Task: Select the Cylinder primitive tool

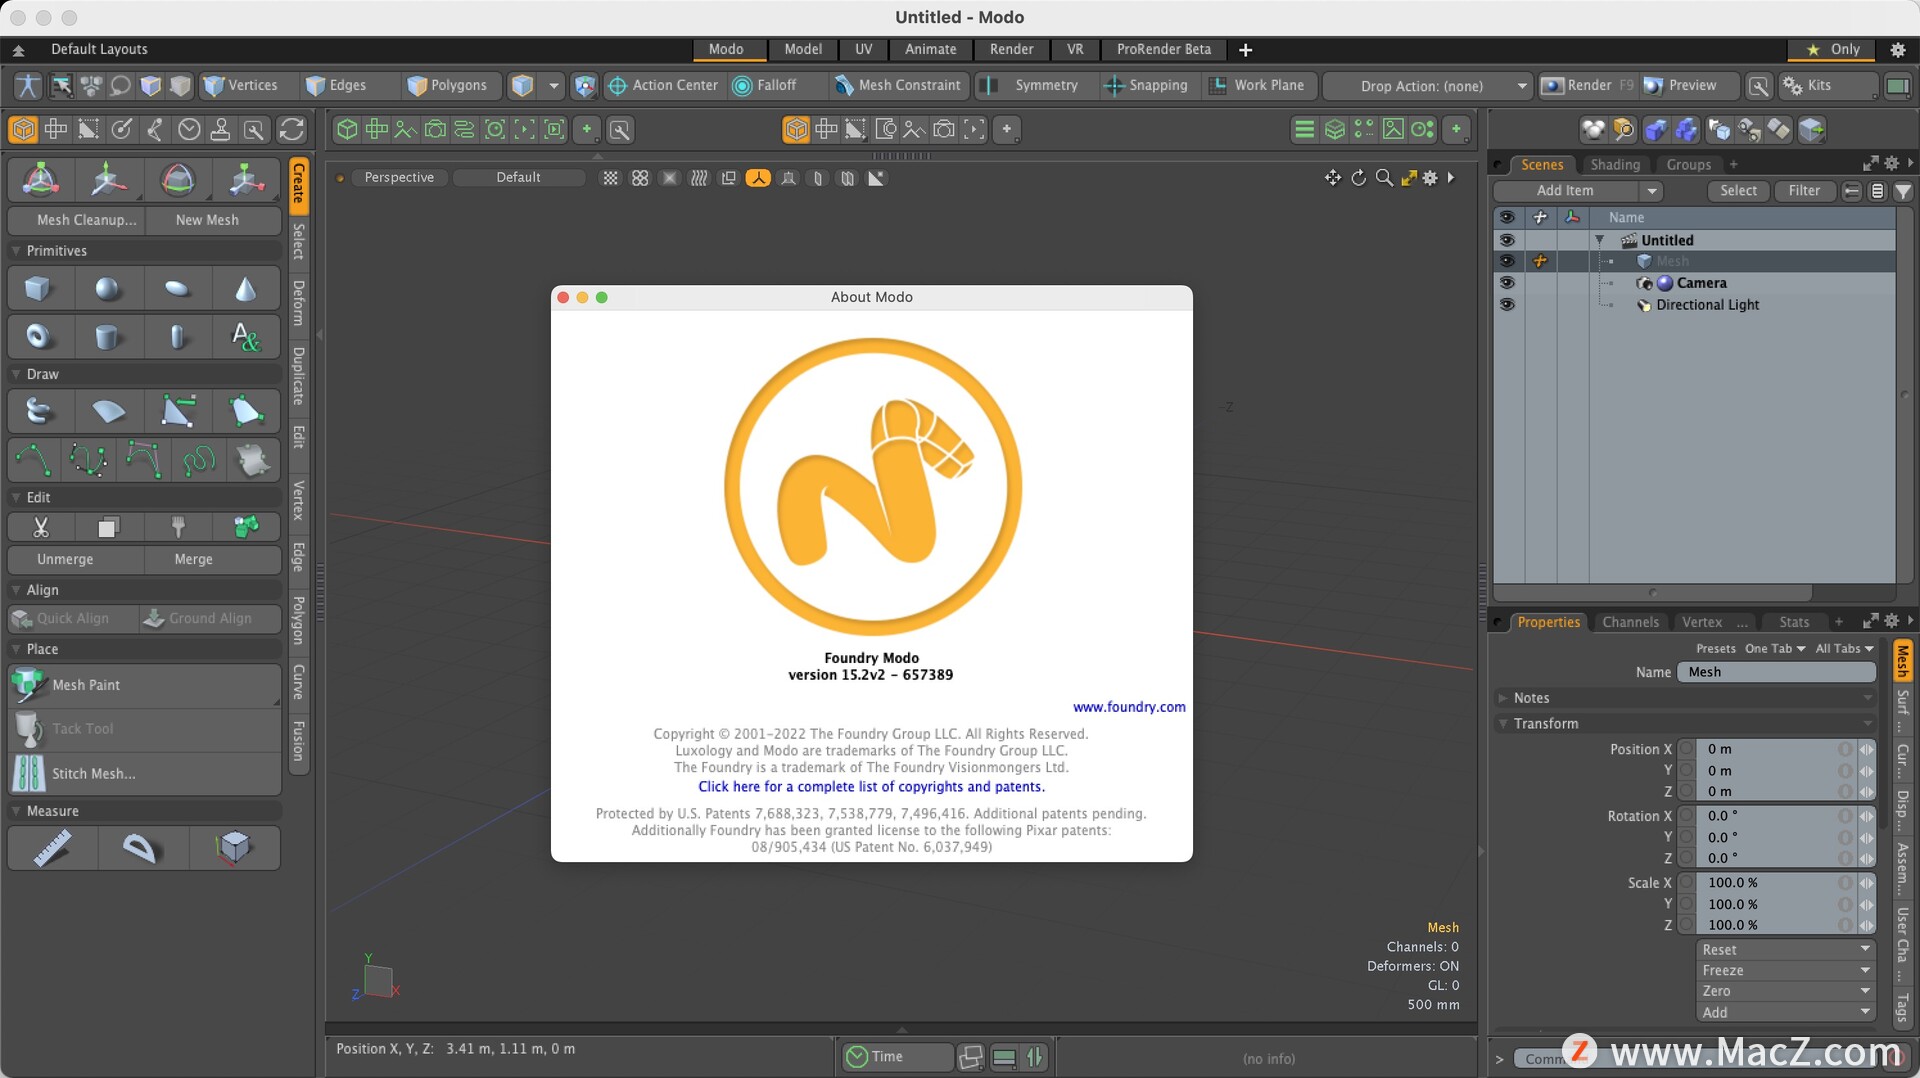Action: click(x=108, y=336)
